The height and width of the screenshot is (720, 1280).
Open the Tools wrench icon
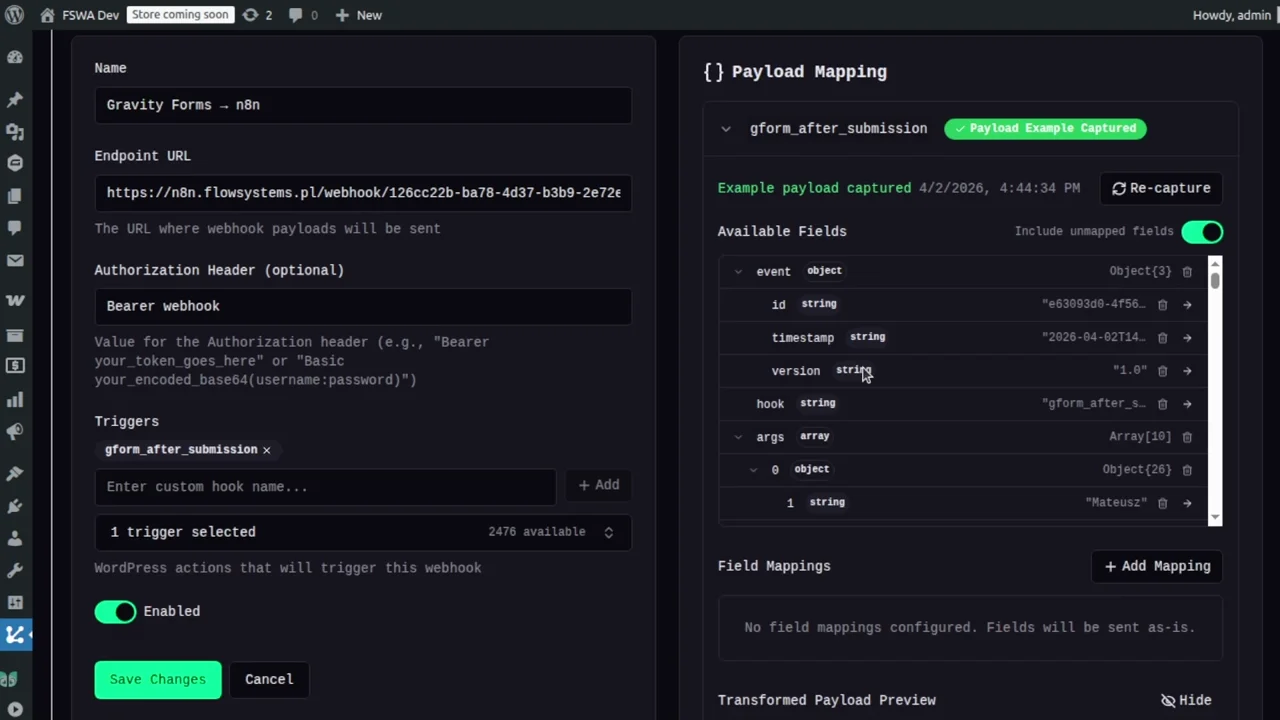coord(15,571)
